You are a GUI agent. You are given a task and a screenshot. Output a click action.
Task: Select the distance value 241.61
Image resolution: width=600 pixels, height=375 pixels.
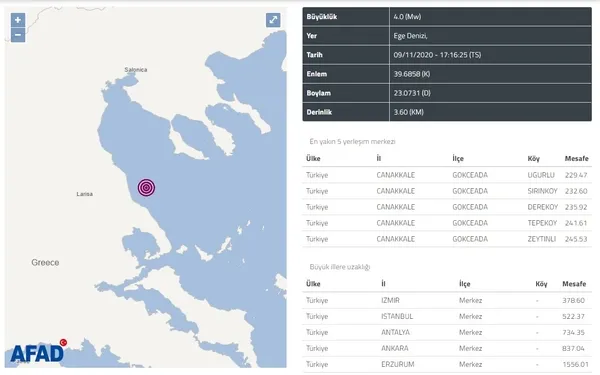pyautogui.click(x=576, y=223)
